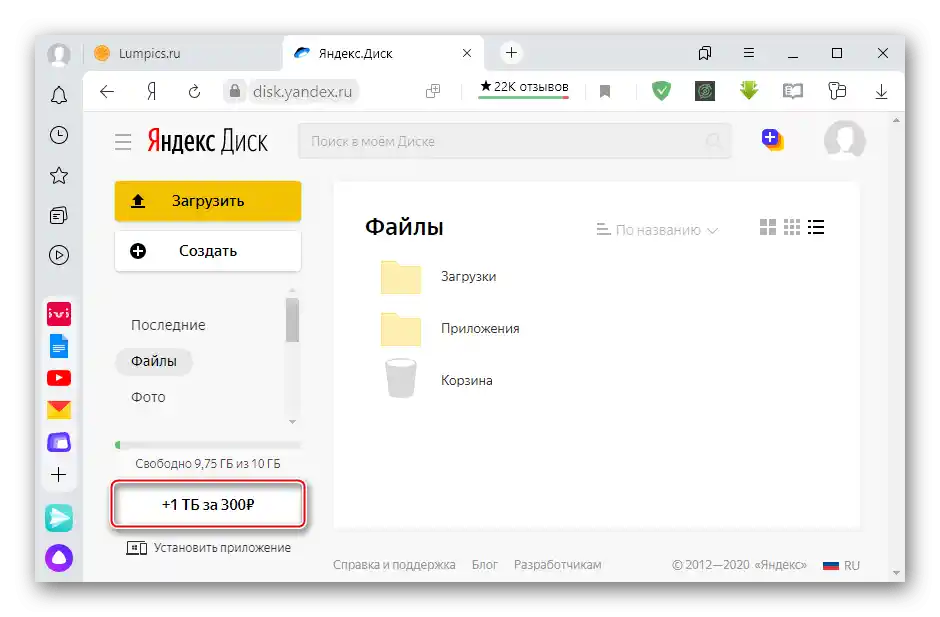Open the blue documents shortcut
Viewport: 940px width, 617px height.
(x=59, y=346)
